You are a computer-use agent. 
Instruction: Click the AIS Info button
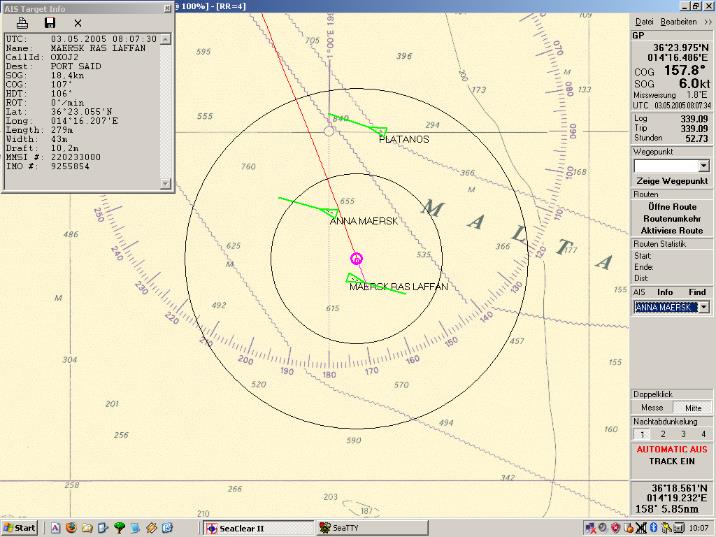tap(664, 292)
